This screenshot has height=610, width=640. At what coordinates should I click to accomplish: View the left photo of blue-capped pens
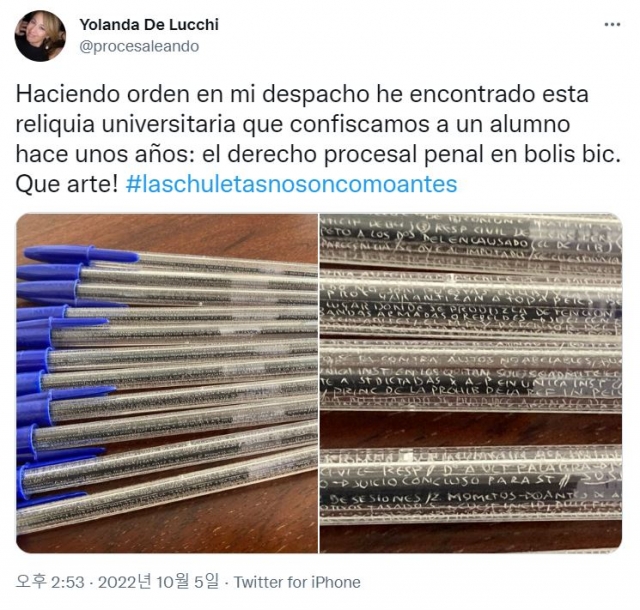167,383
